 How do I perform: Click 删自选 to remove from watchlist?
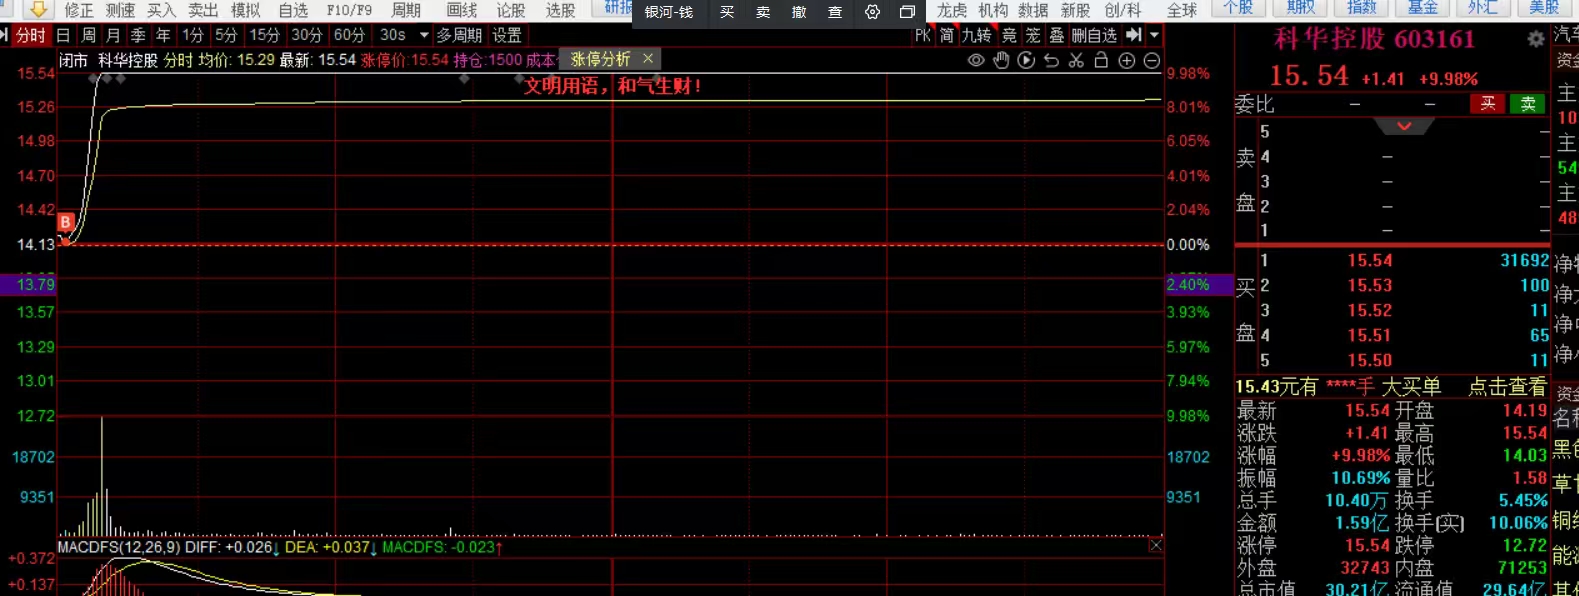click(1094, 35)
